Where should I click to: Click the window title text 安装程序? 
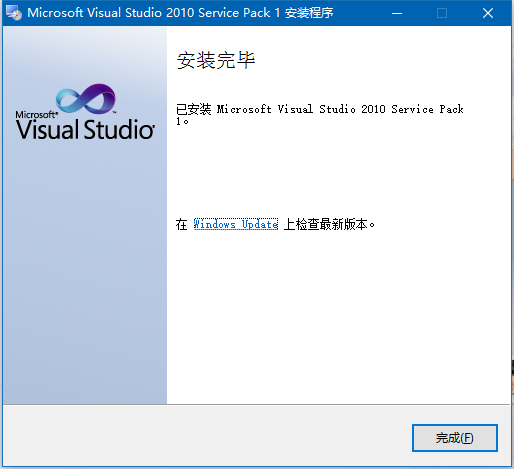coord(309,13)
